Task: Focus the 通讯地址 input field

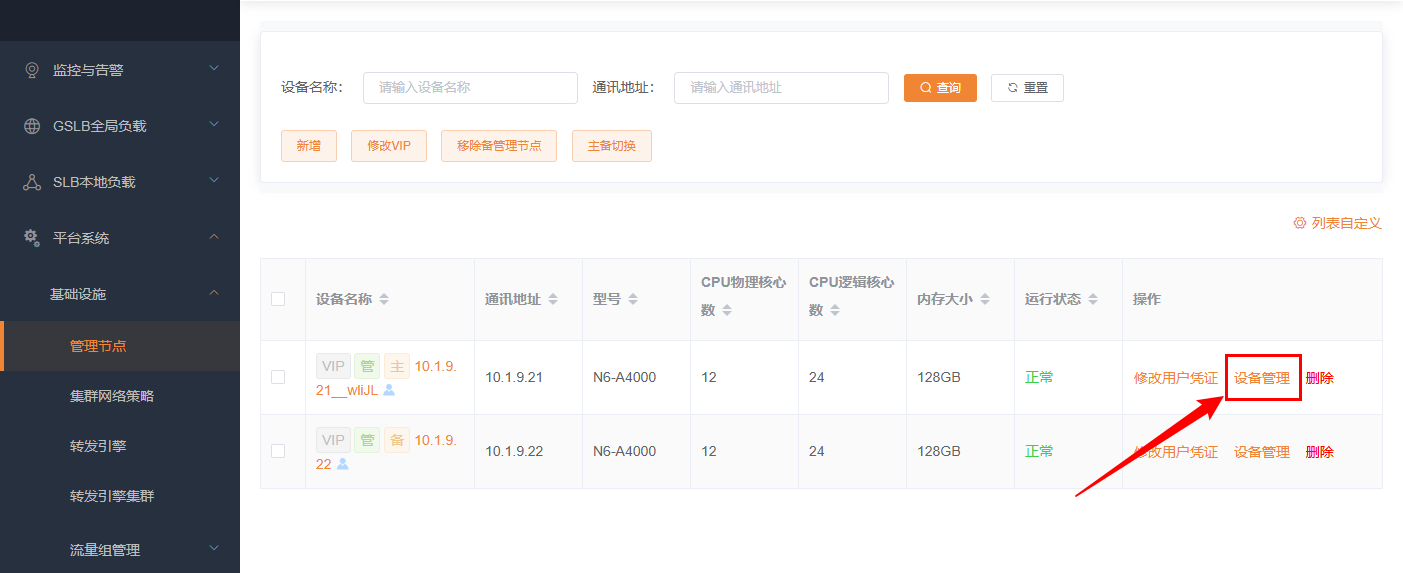Action: [x=781, y=88]
